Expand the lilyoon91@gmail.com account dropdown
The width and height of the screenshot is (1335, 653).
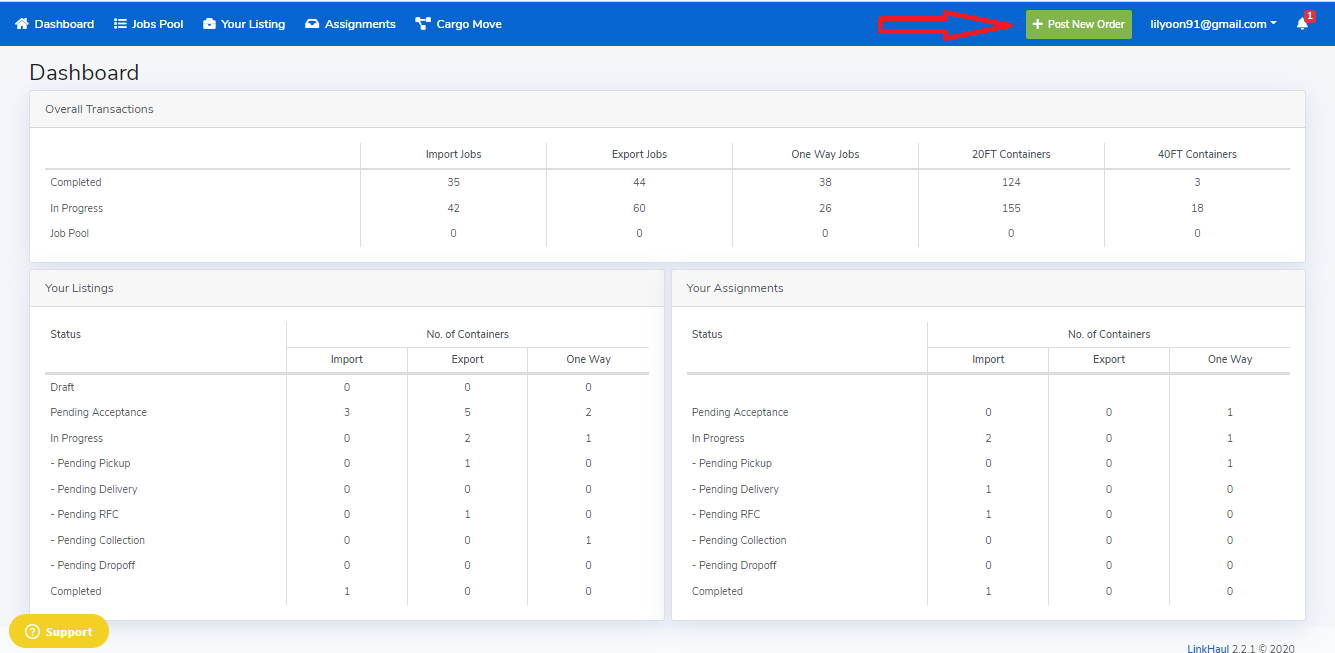tap(1213, 24)
